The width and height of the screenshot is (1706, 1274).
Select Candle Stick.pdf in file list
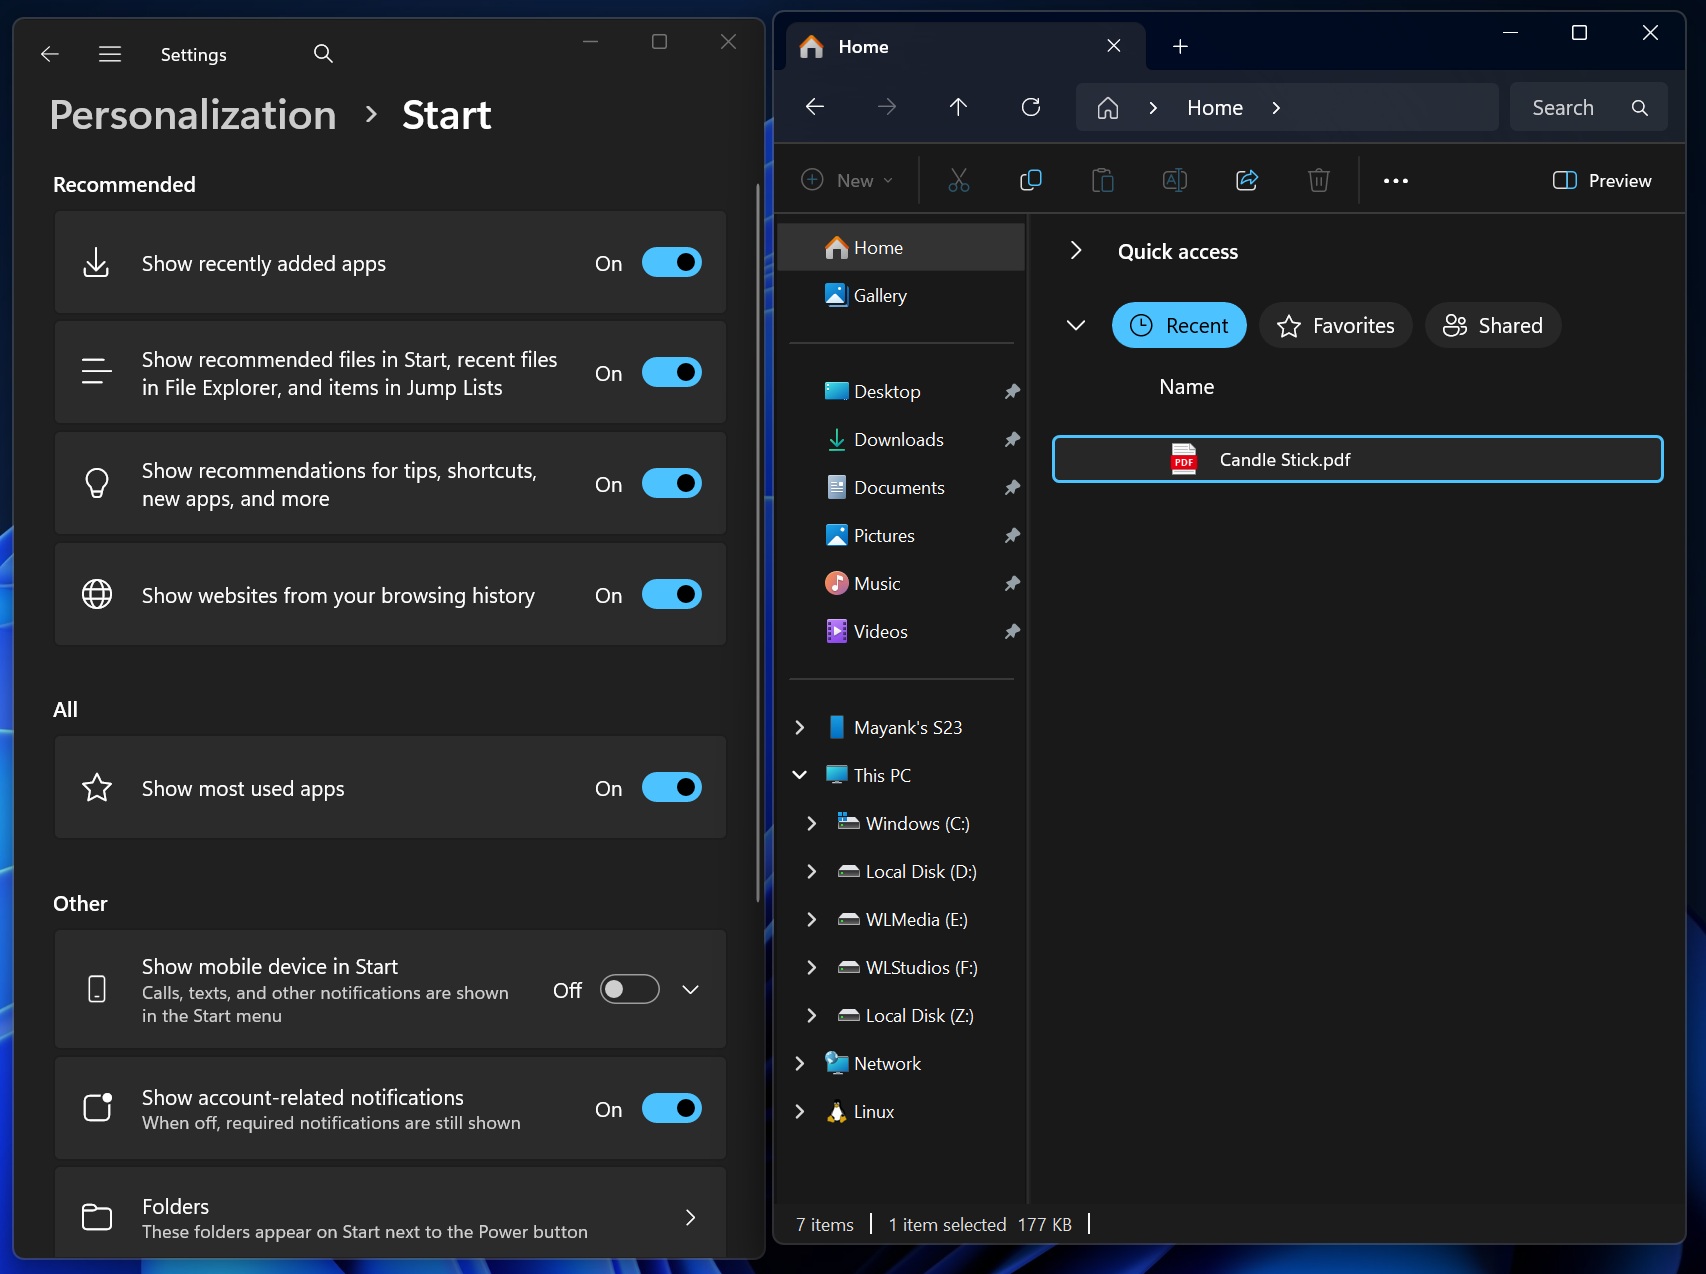[x=1283, y=460]
